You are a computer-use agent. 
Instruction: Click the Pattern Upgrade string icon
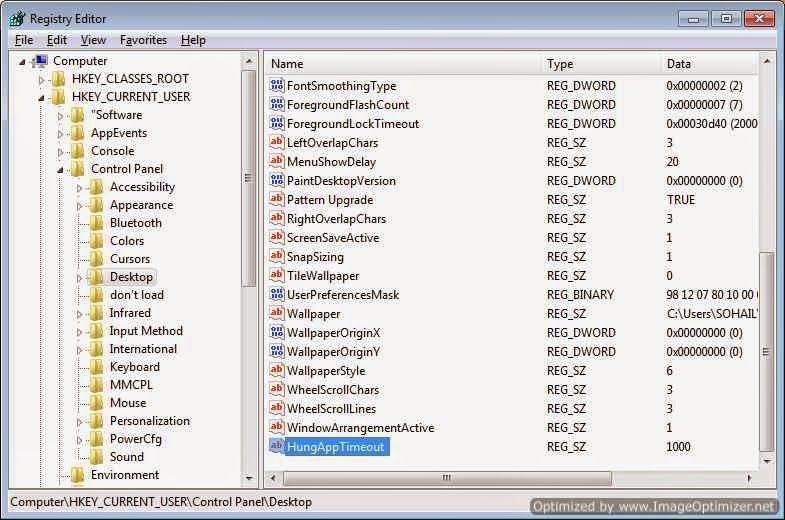[x=276, y=200]
